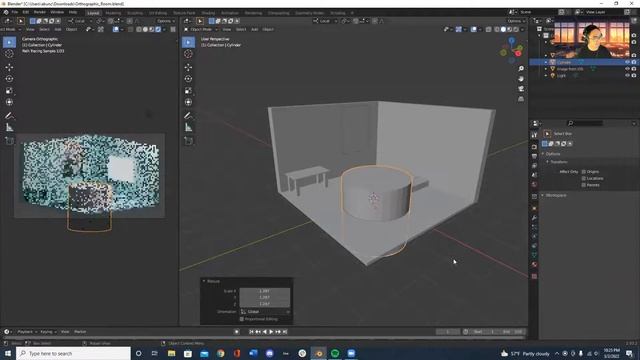Click the Windows search box on the taskbar
Viewport: 640px width, 360px height.
[x=73, y=353]
